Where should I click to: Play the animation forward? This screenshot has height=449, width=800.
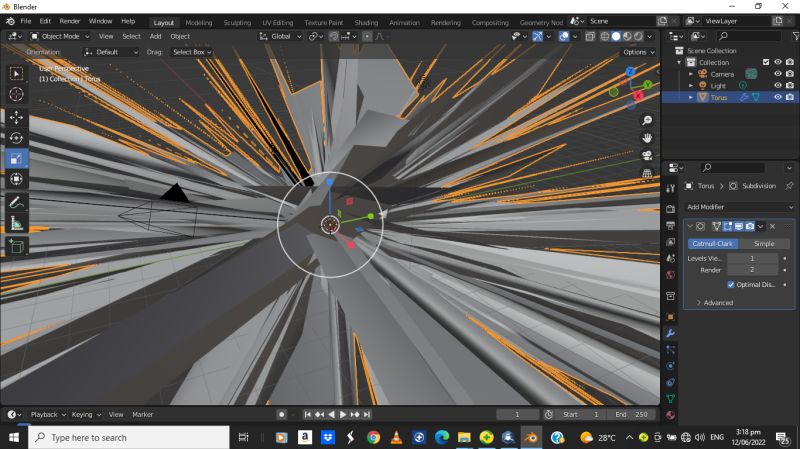[x=343, y=414]
